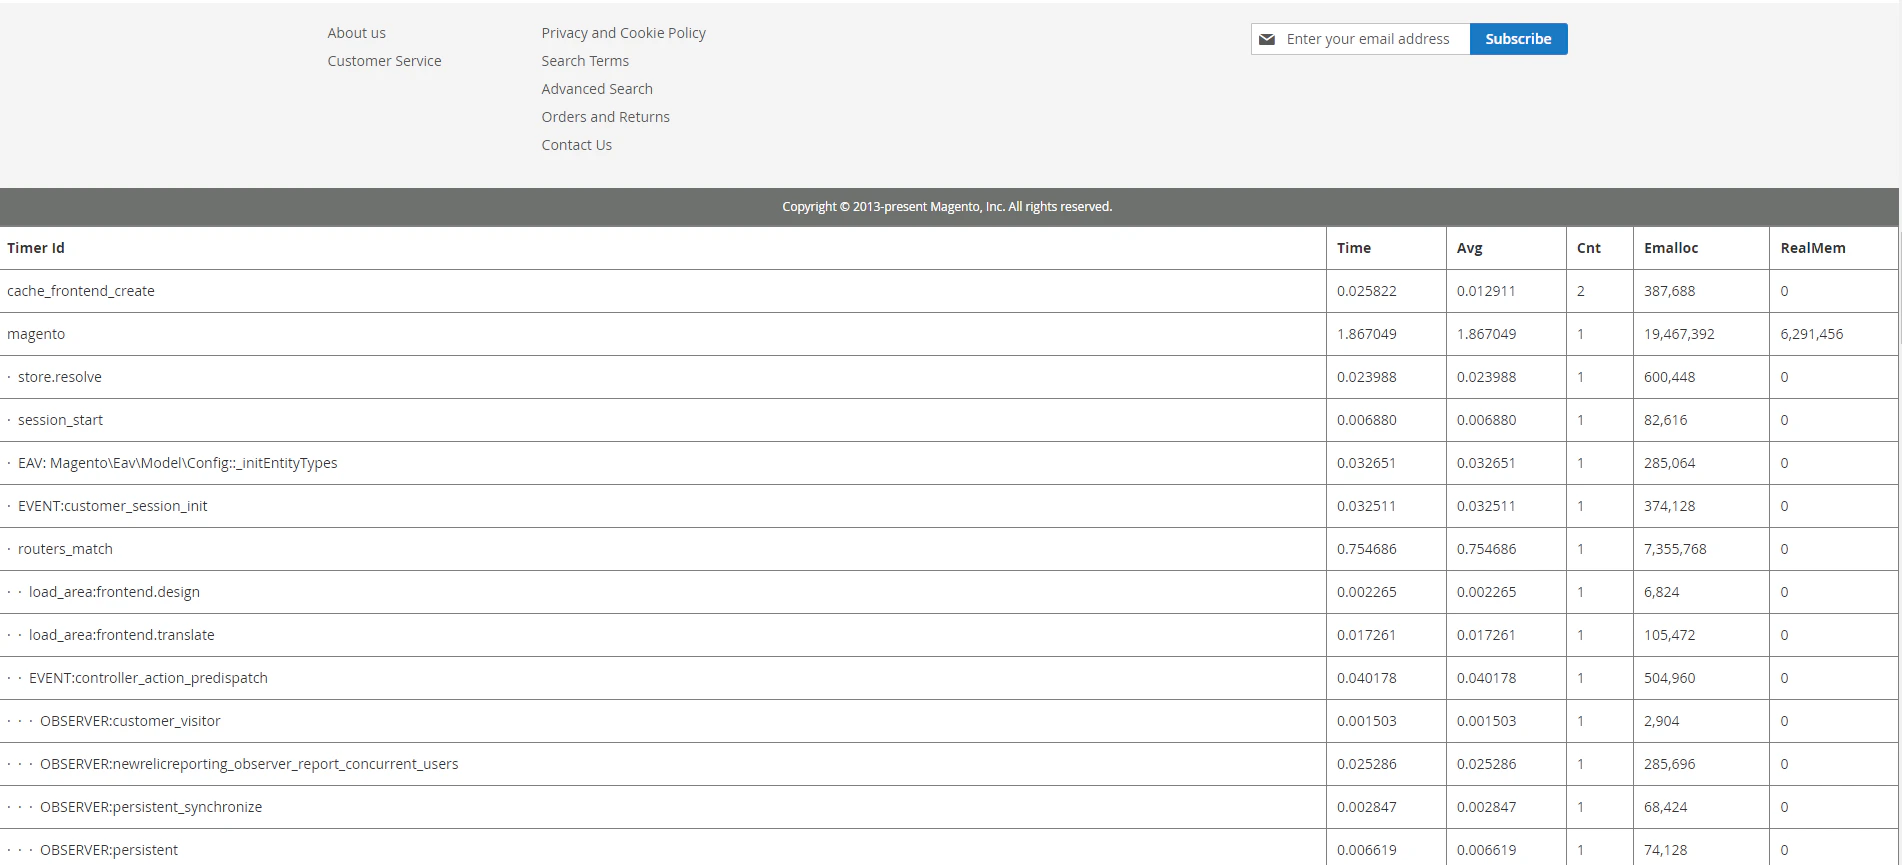Click the Avg value 0.012911
Viewport: 1902px width, 865px height.
(x=1486, y=291)
